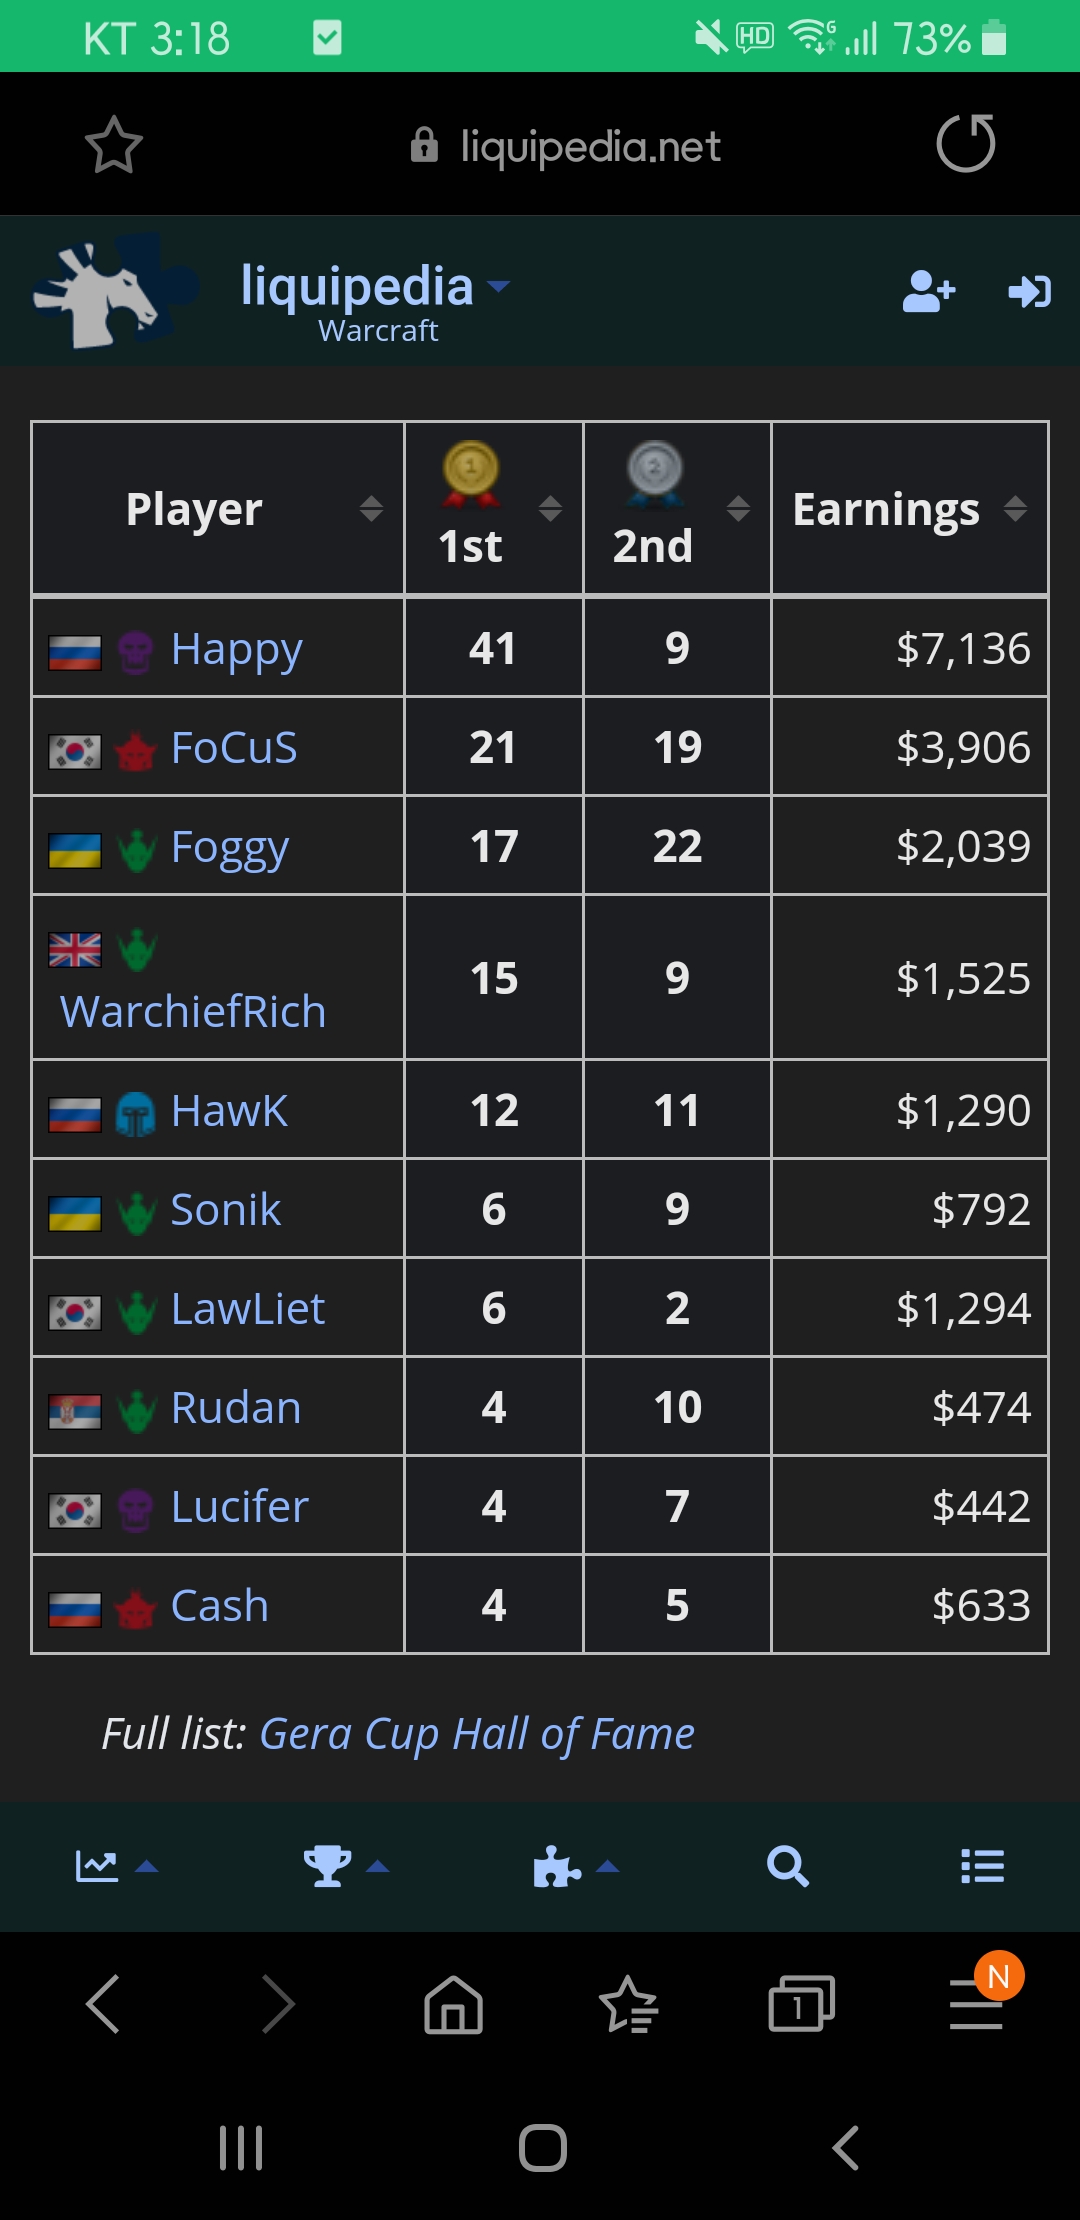This screenshot has width=1080, height=2220.
Task: Tap the log in arrow icon
Action: coord(1029,291)
